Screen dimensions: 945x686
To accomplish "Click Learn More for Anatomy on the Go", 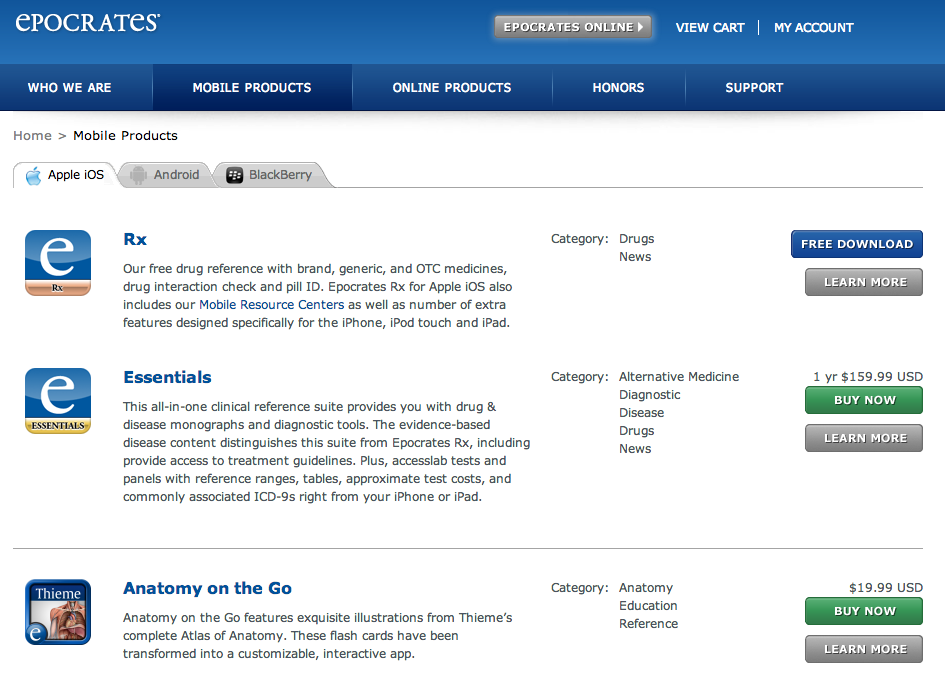I will tap(864, 649).
